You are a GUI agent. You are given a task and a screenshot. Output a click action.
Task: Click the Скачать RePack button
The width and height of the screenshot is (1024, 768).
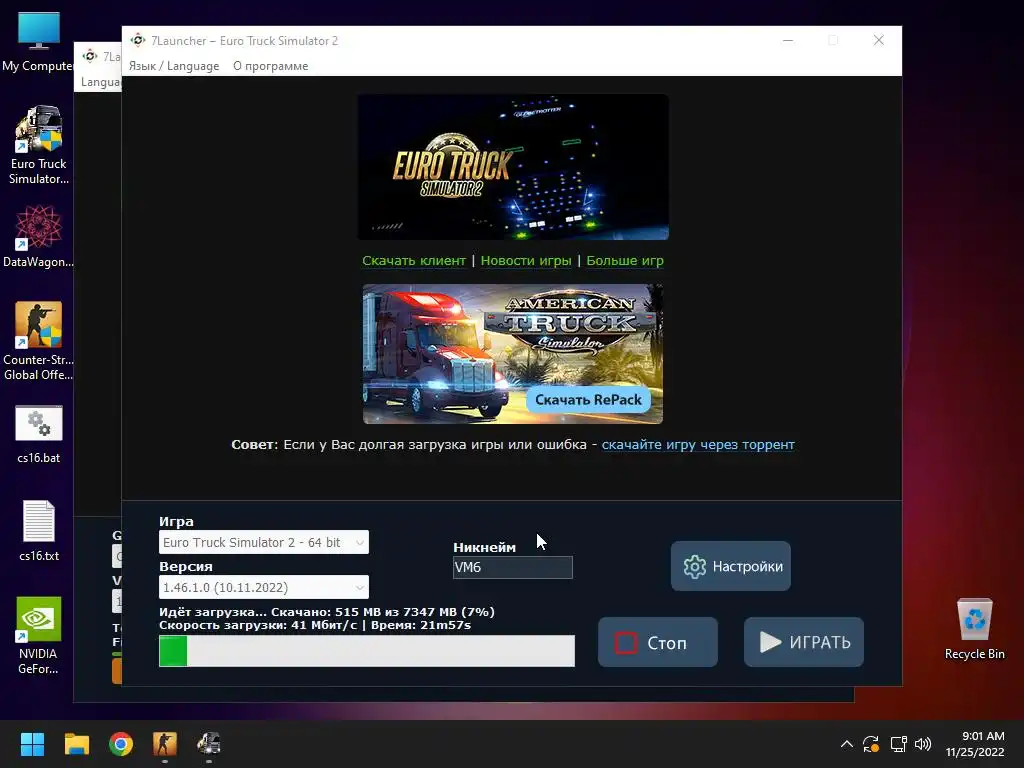[x=588, y=400]
